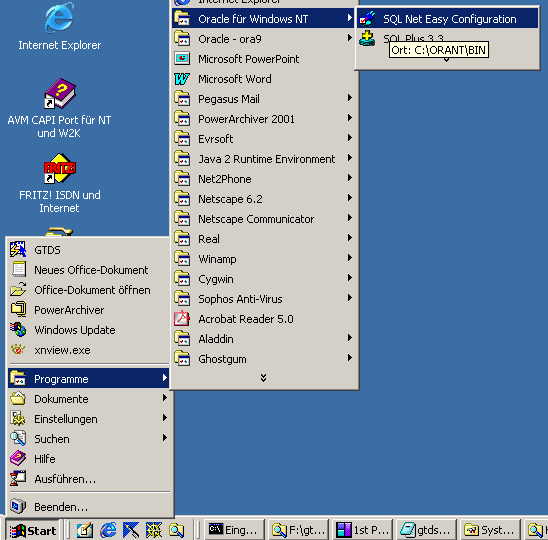
Task: Click the Acrobat Reader 5.0 icon
Action: click(x=182, y=318)
